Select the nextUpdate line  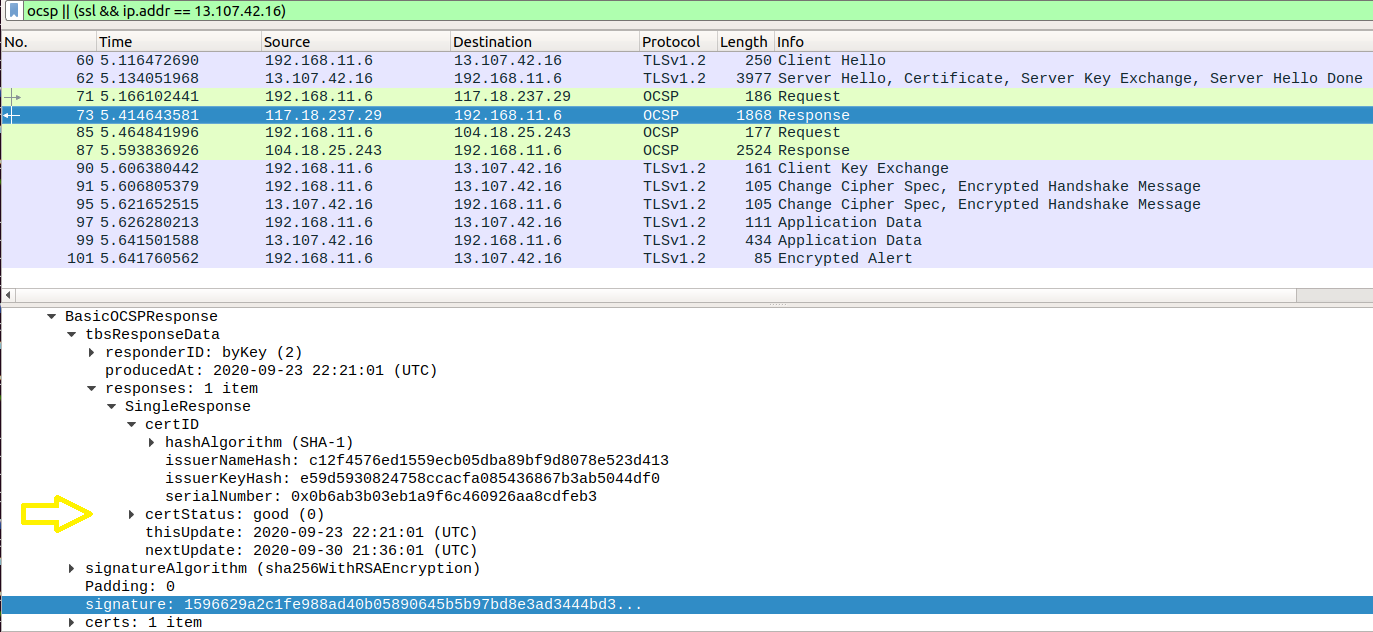click(x=311, y=551)
